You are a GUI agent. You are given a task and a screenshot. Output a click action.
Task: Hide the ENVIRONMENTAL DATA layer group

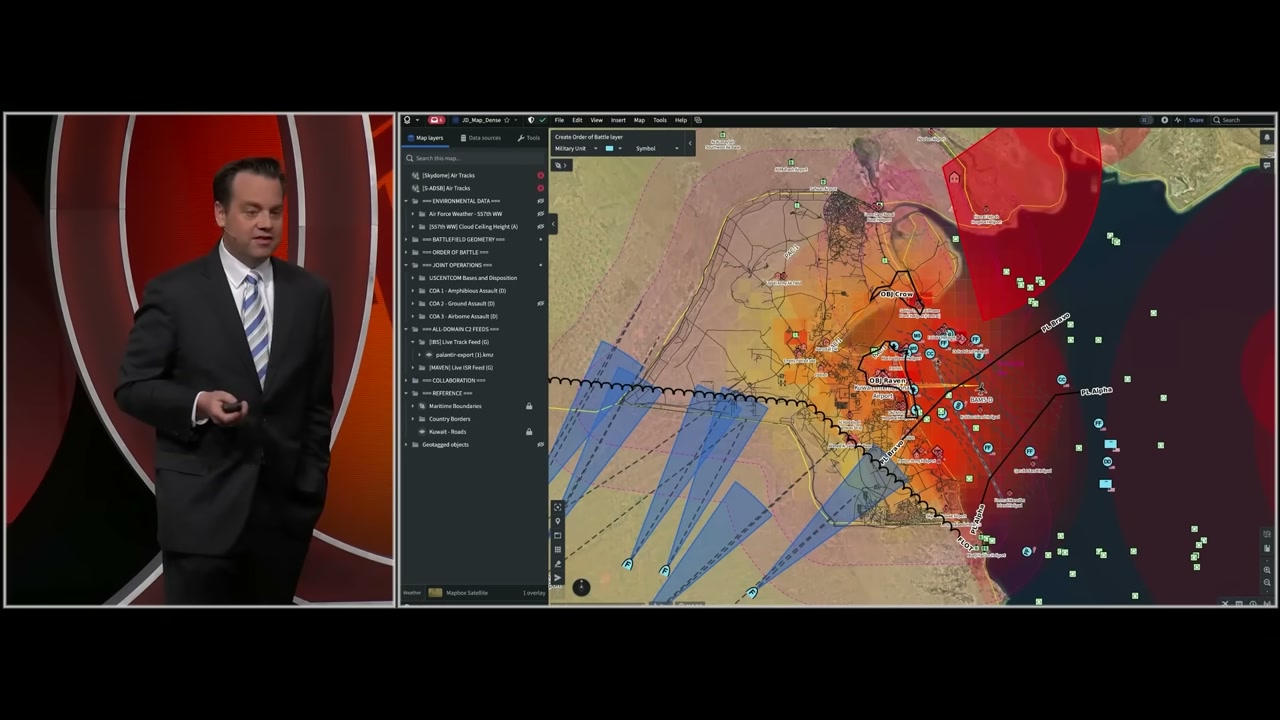540,200
